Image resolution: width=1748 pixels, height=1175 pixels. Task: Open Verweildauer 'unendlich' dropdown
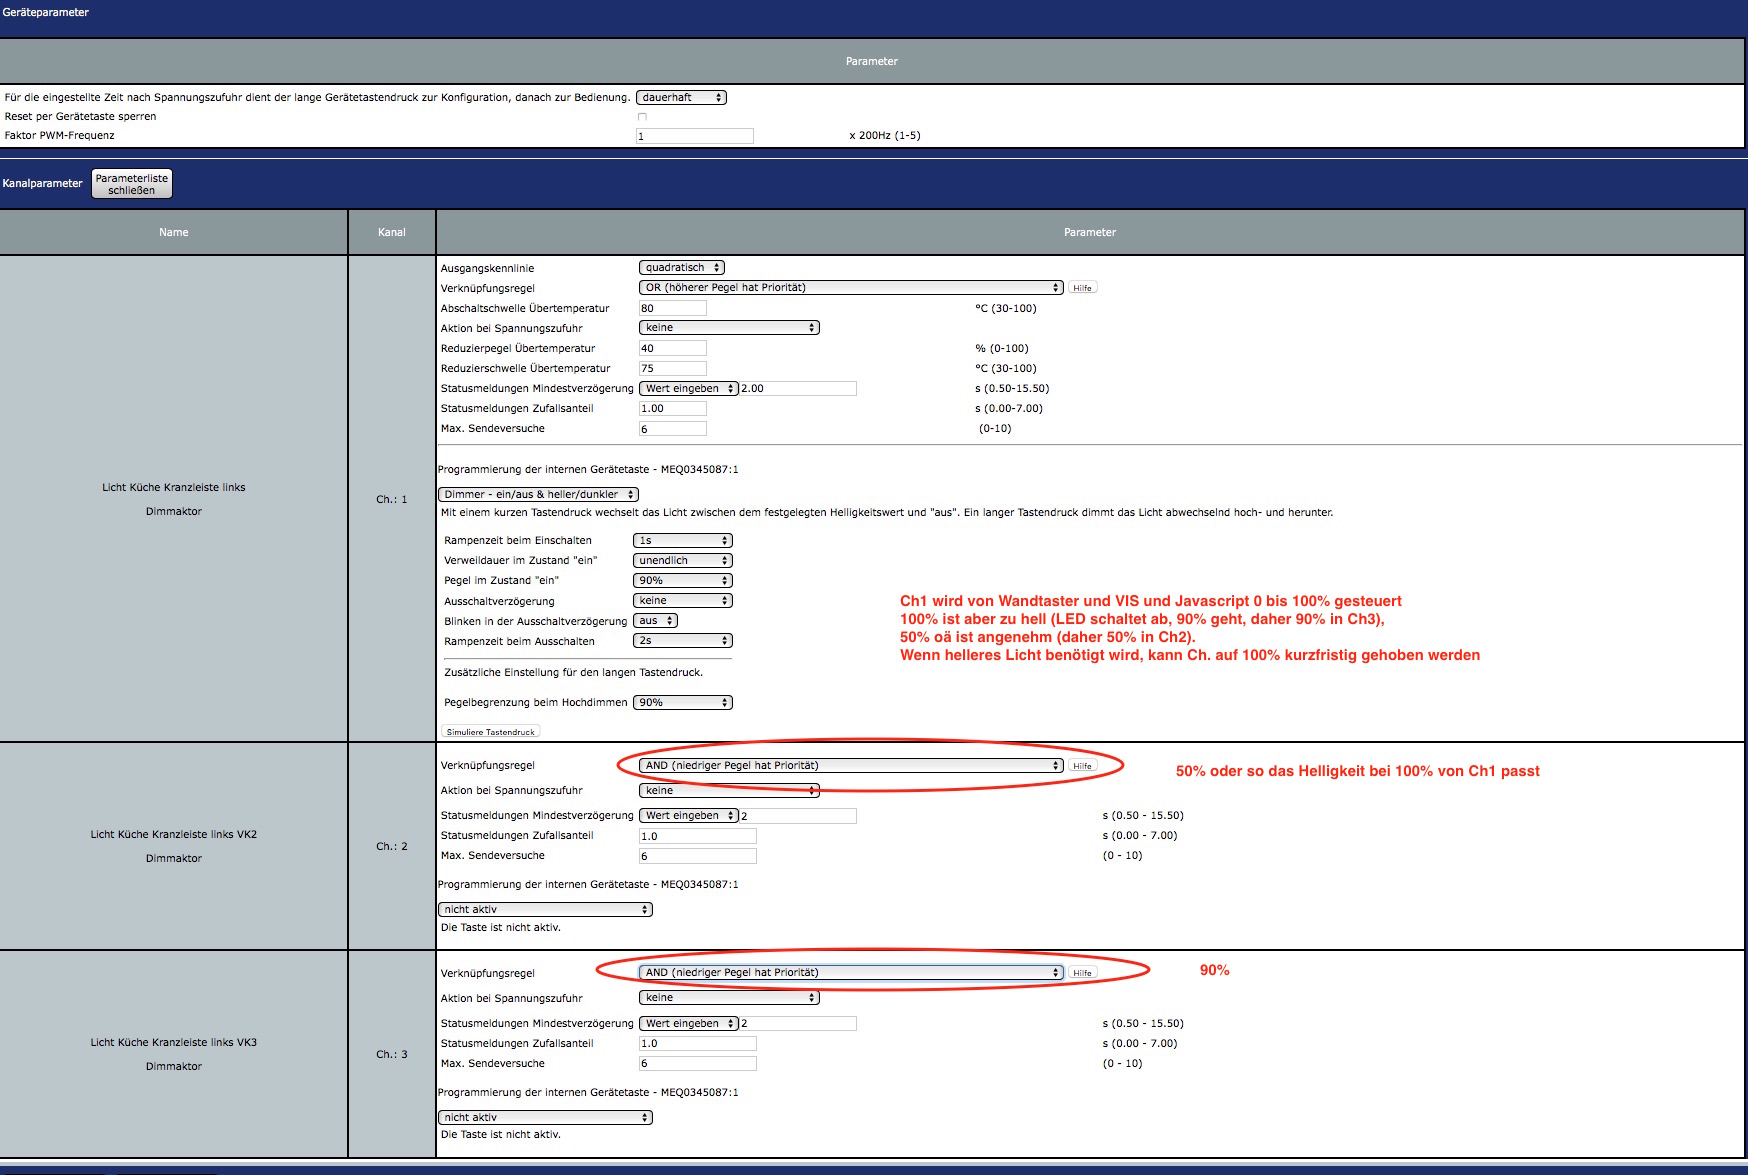click(x=683, y=560)
